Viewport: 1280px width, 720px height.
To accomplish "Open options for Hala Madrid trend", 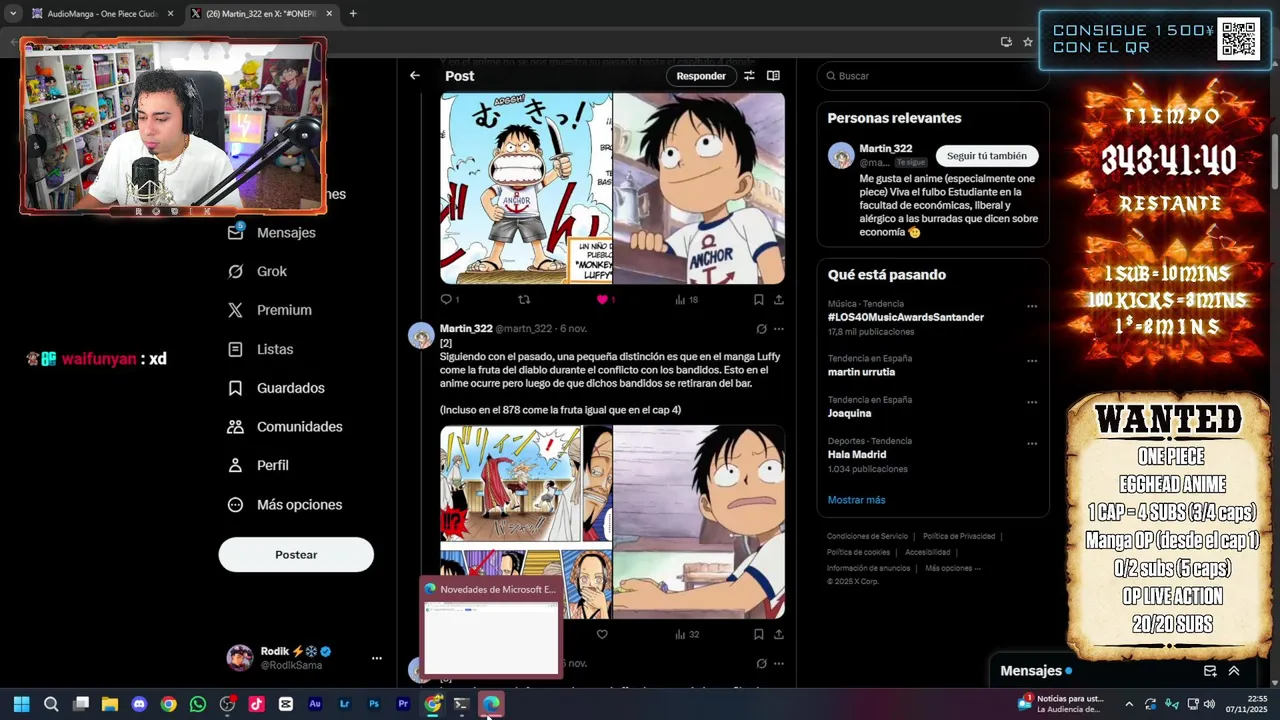I will [1032, 443].
